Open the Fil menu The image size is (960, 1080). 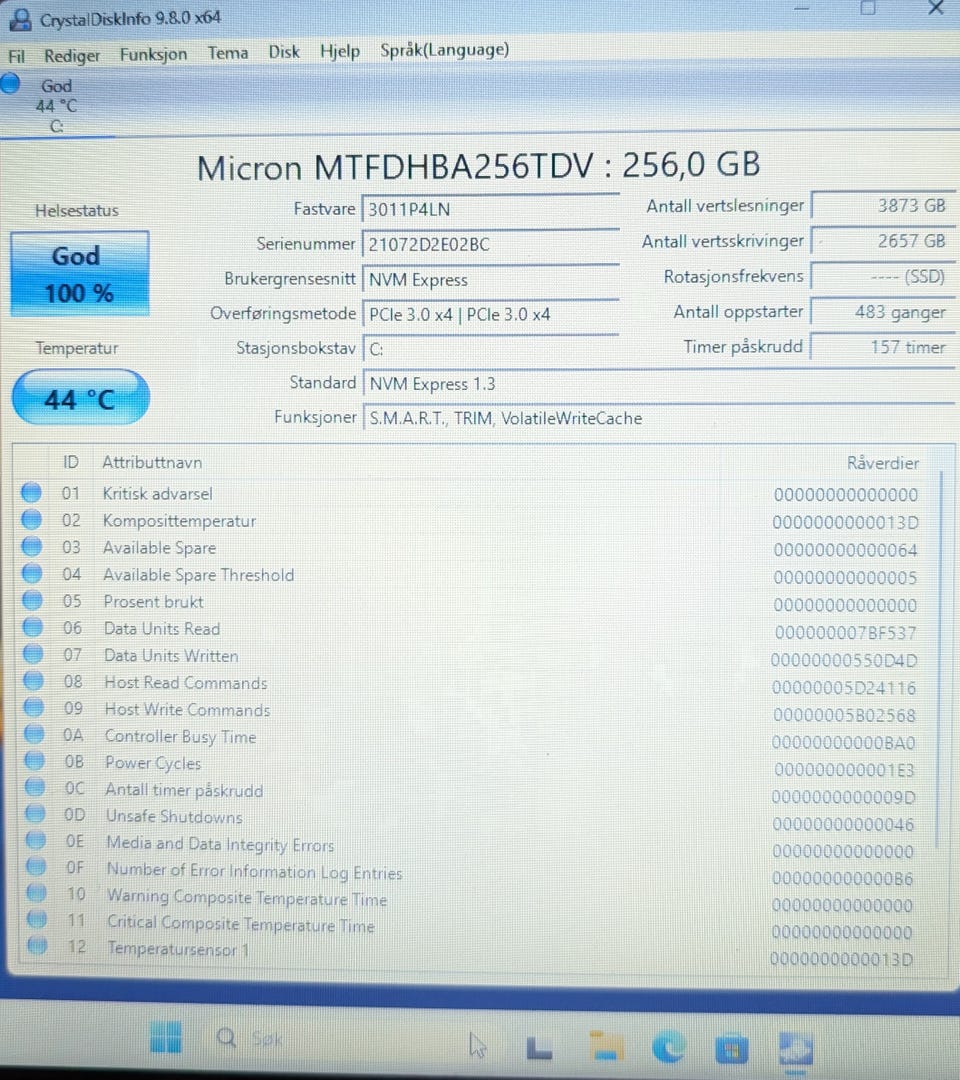[x=17, y=56]
